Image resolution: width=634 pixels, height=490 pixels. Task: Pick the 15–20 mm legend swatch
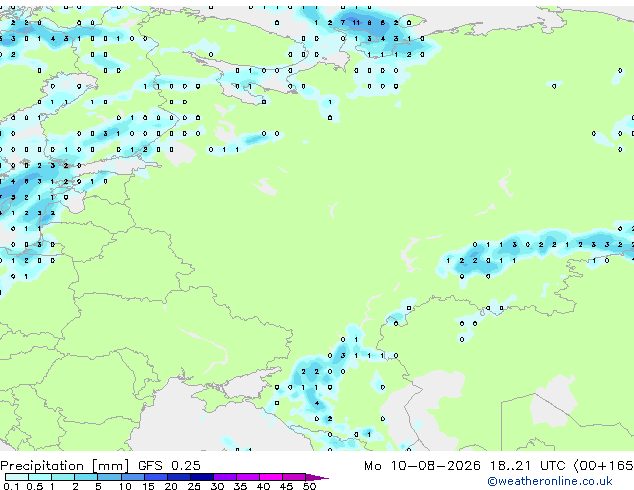pyautogui.click(x=155, y=477)
